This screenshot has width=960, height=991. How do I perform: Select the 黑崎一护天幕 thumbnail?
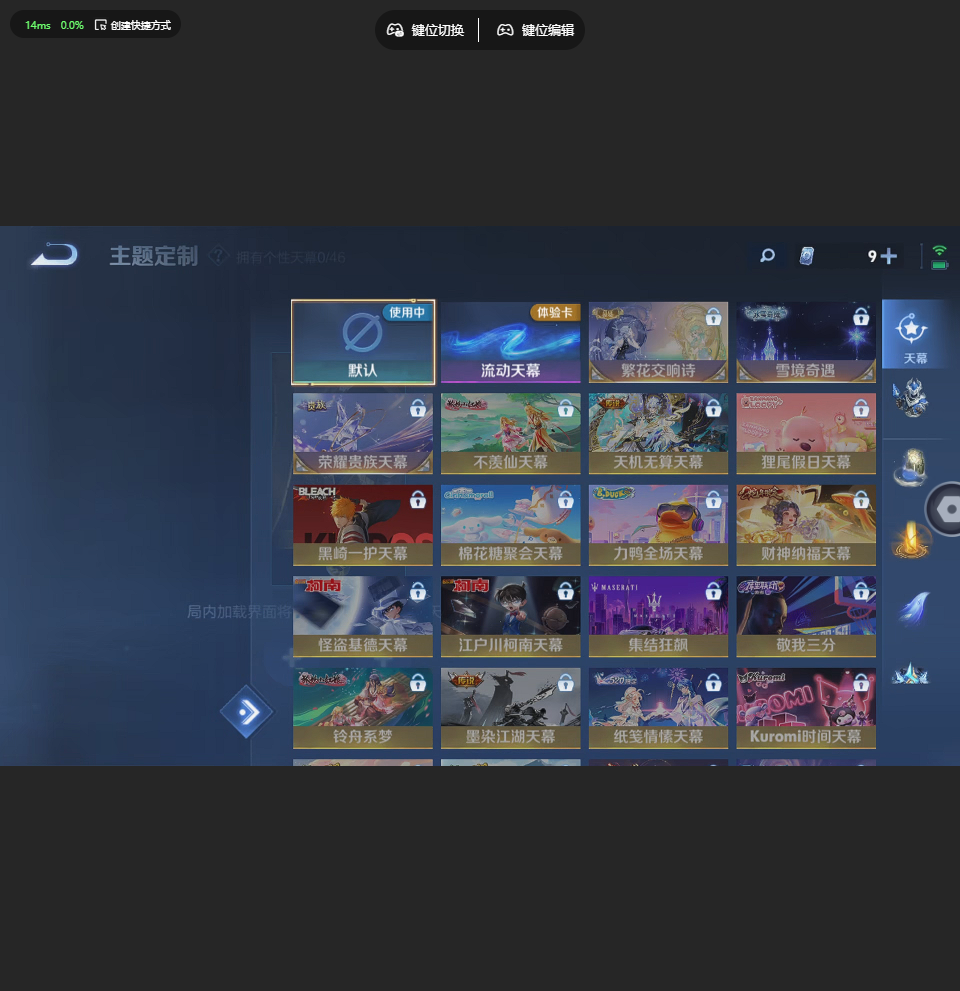363,525
